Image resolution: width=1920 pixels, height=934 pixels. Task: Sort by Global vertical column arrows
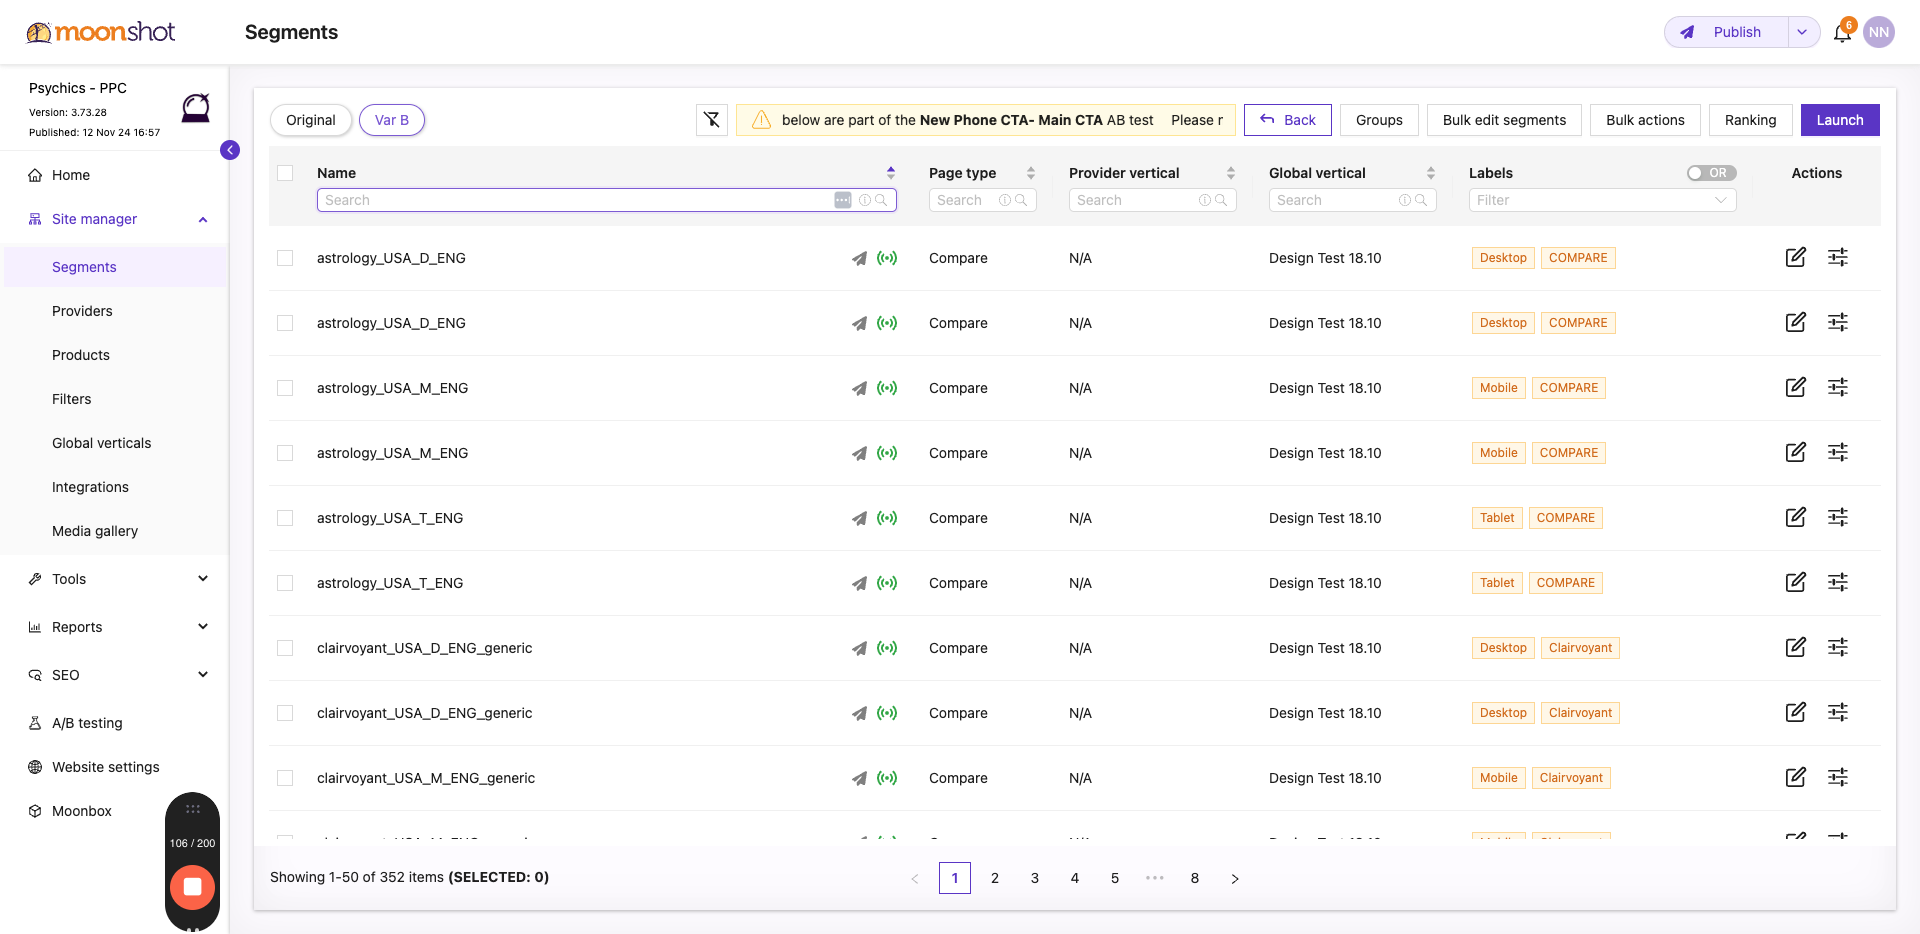click(1431, 173)
